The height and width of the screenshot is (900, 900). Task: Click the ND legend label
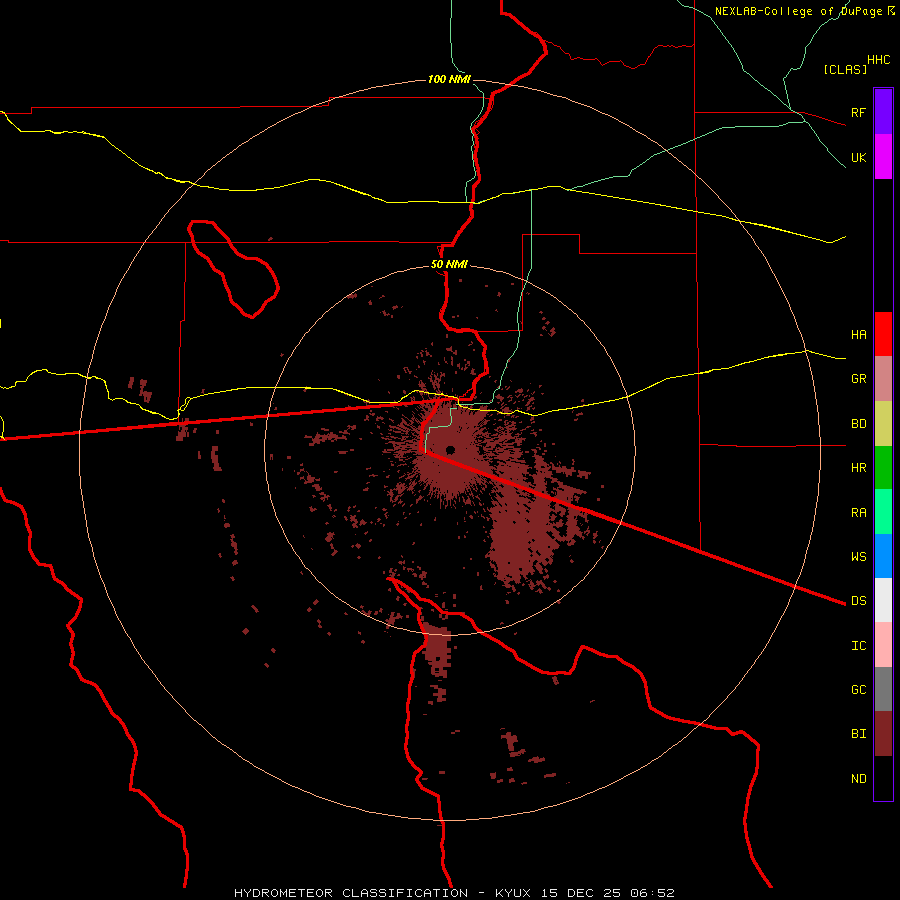858,779
